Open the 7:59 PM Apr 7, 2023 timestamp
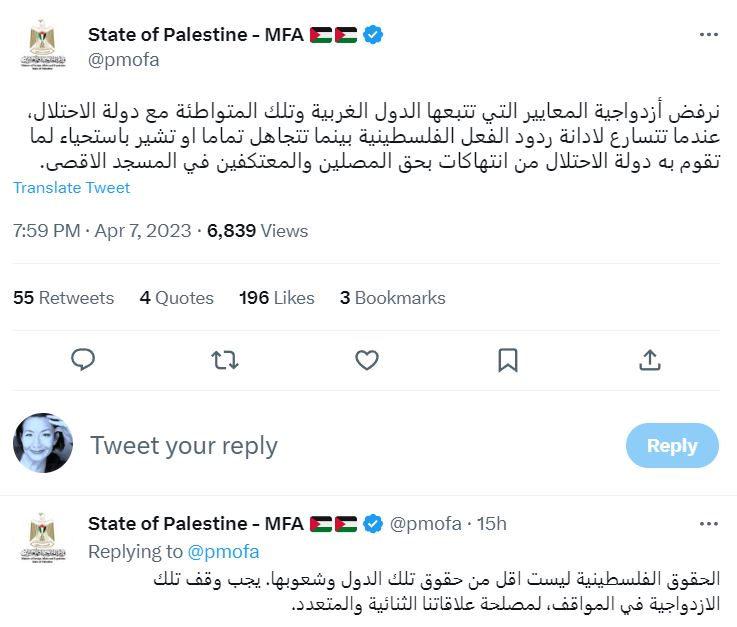The width and height of the screenshot is (737, 627). click(x=101, y=231)
